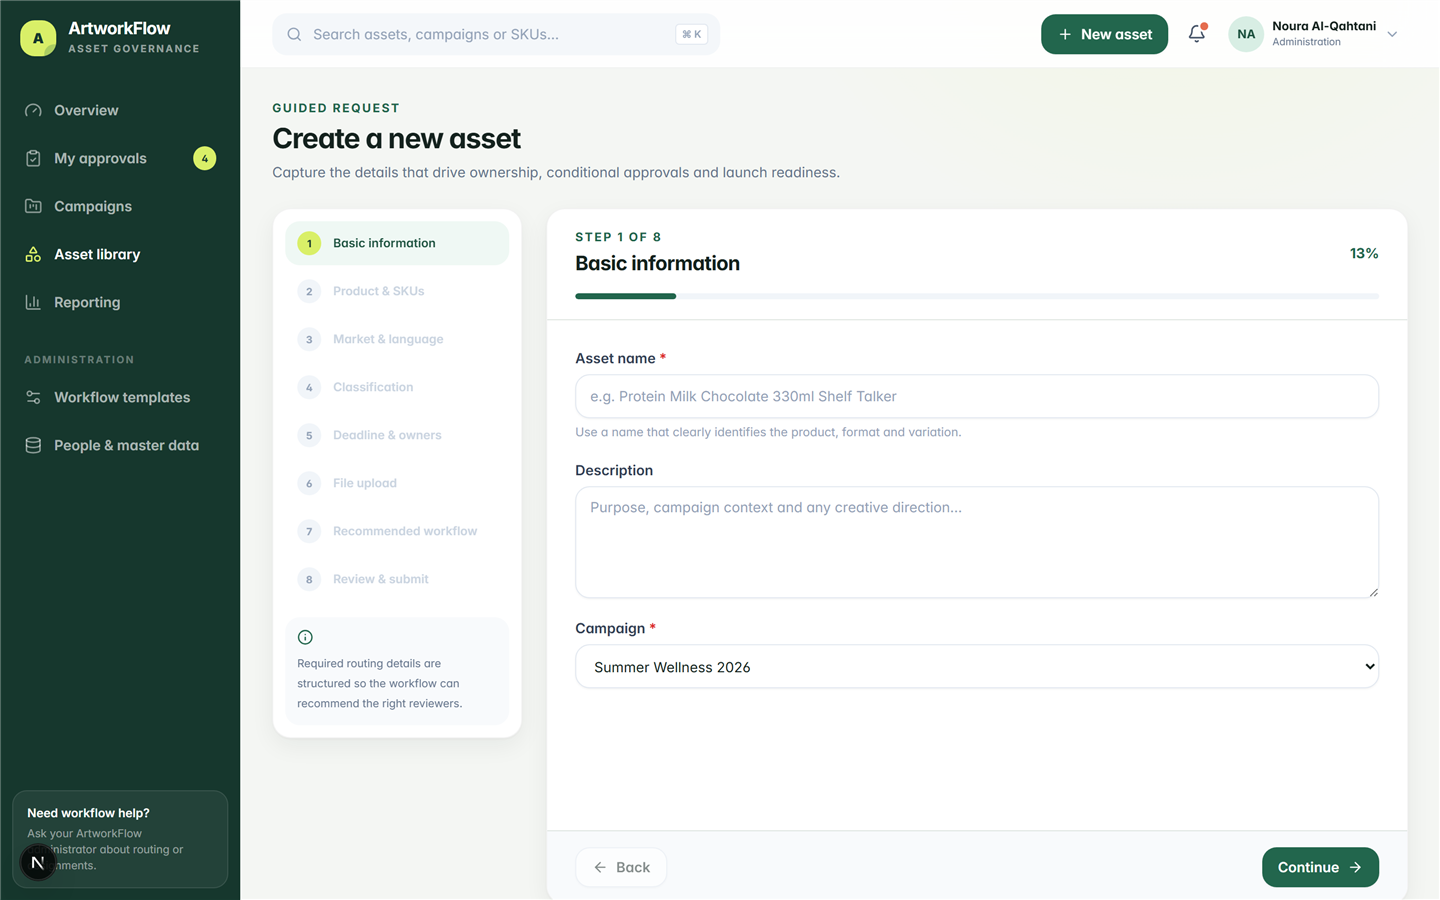Click the step progress bar
The height and width of the screenshot is (900, 1440).
point(977,296)
